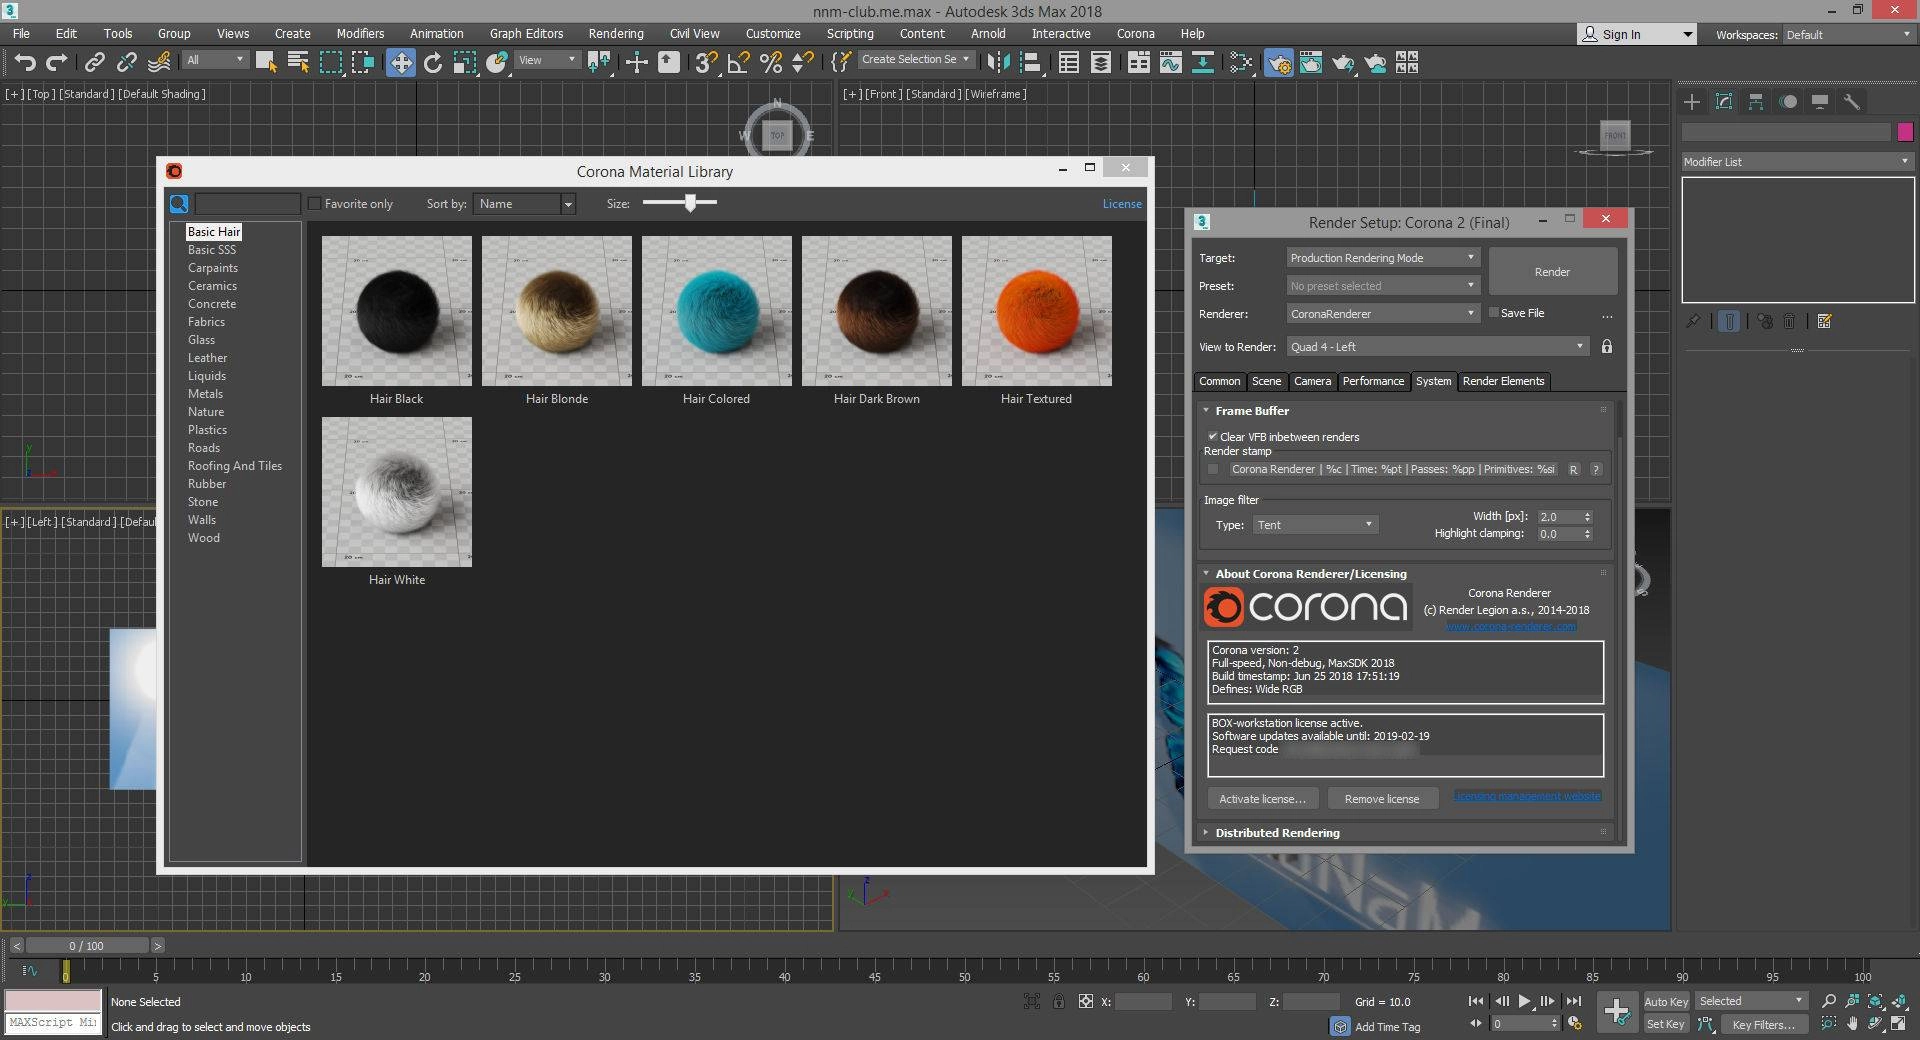Switch to the Camera tab in Render Setup
This screenshot has width=1920, height=1040.
1312,381
